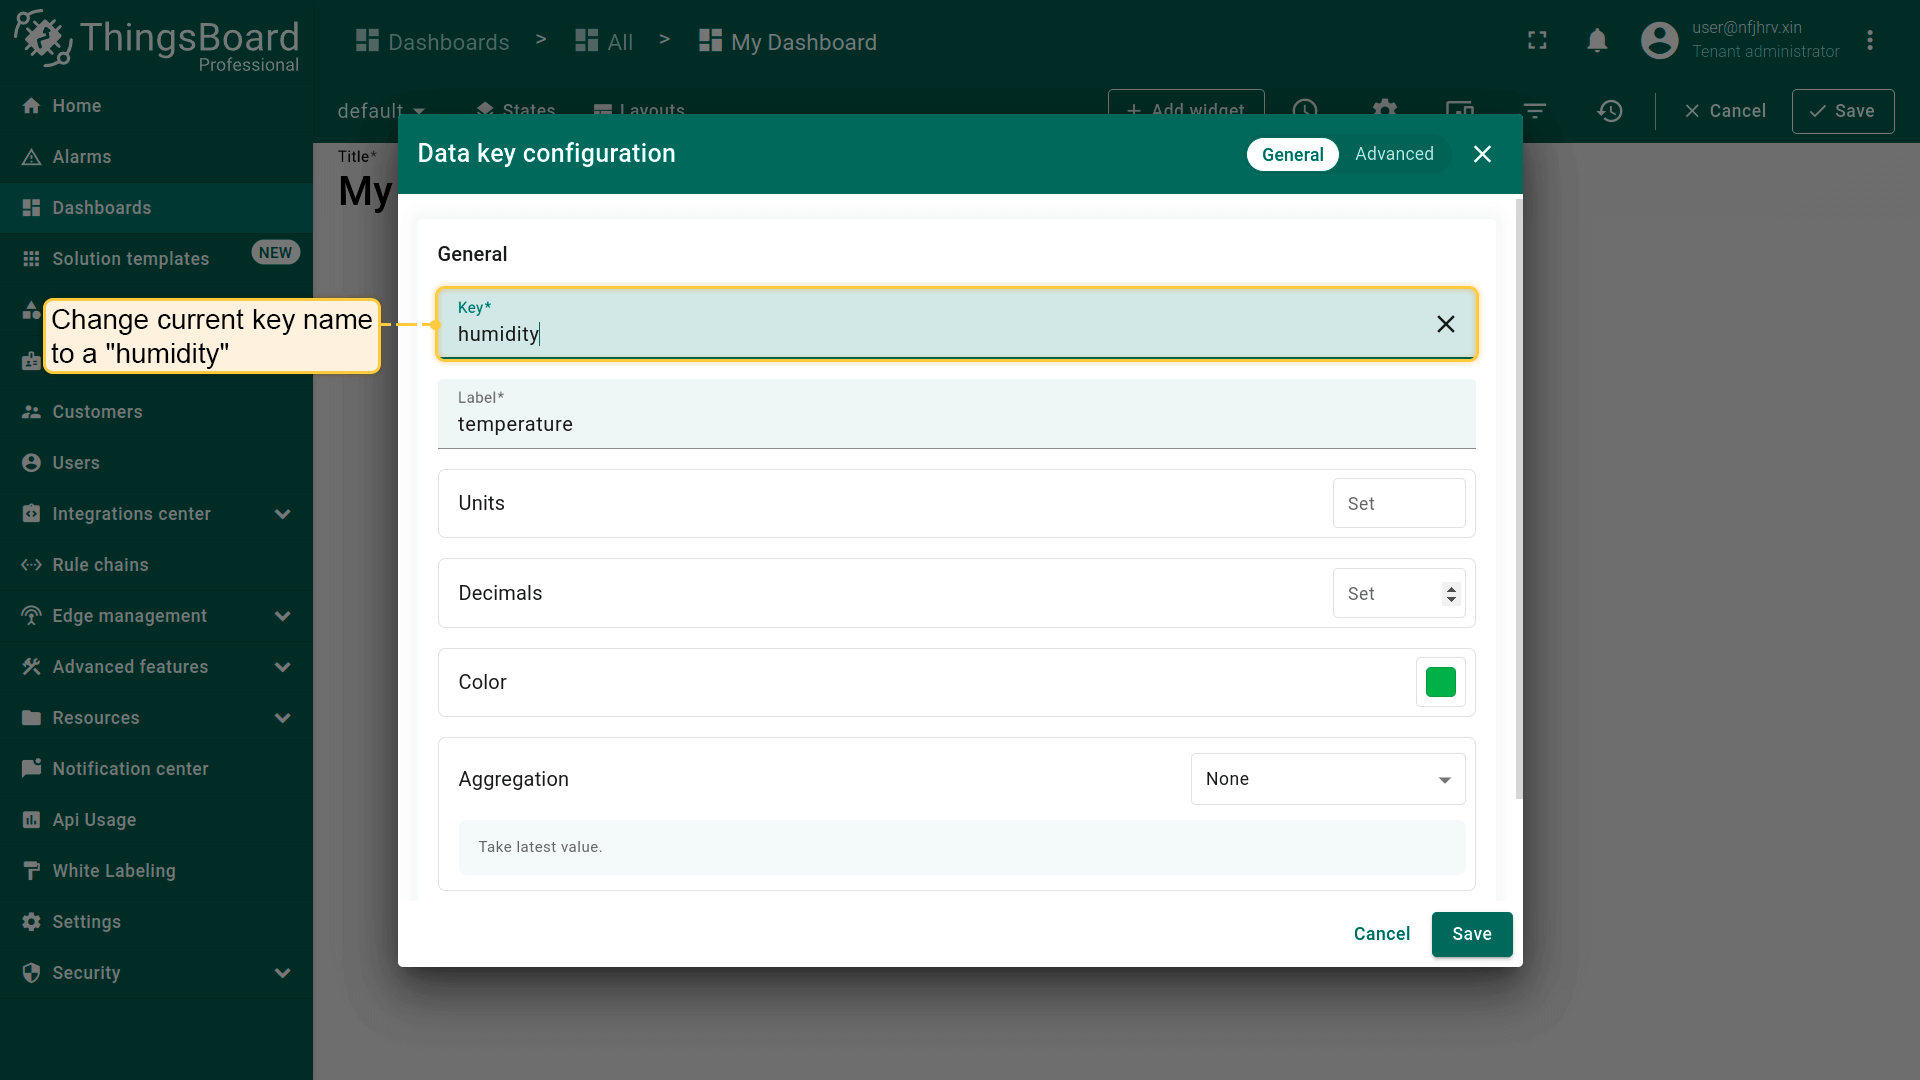Image resolution: width=1920 pixels, height=1080 pixels.
Task: Cancel the data key dialog
Action: 1381,934
